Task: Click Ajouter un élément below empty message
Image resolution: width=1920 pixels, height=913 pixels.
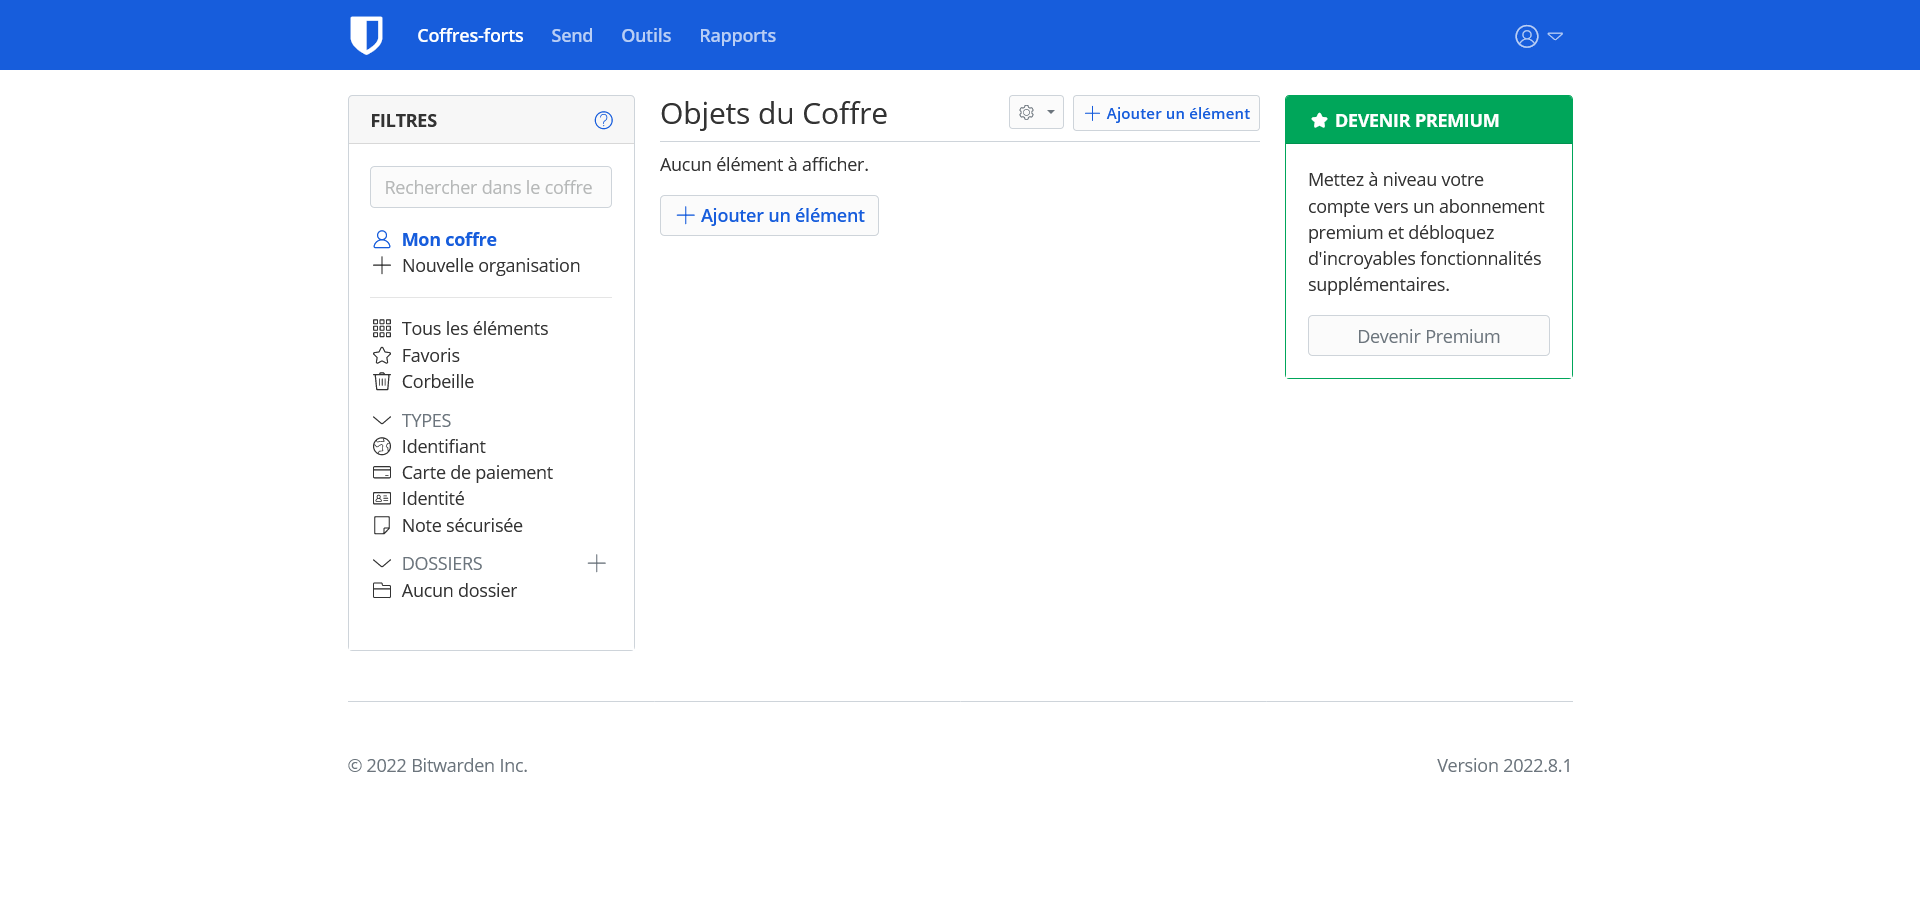Action: (769, 215)
